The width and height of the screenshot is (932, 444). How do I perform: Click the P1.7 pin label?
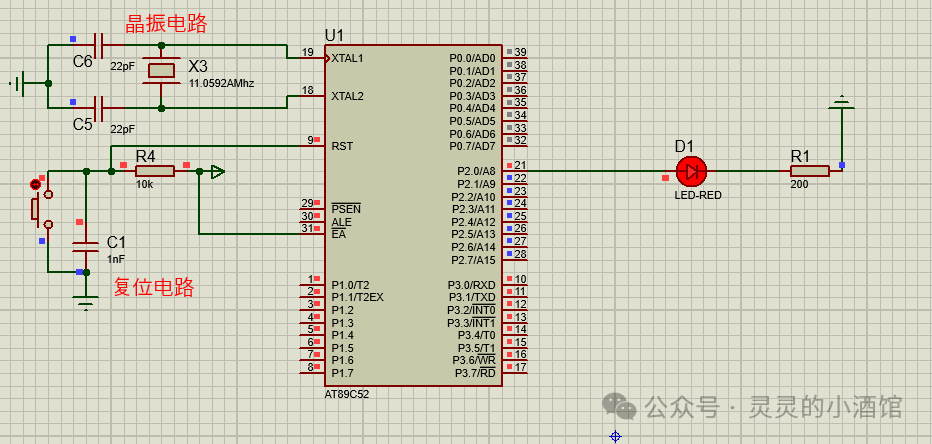[x=342, y=373]
